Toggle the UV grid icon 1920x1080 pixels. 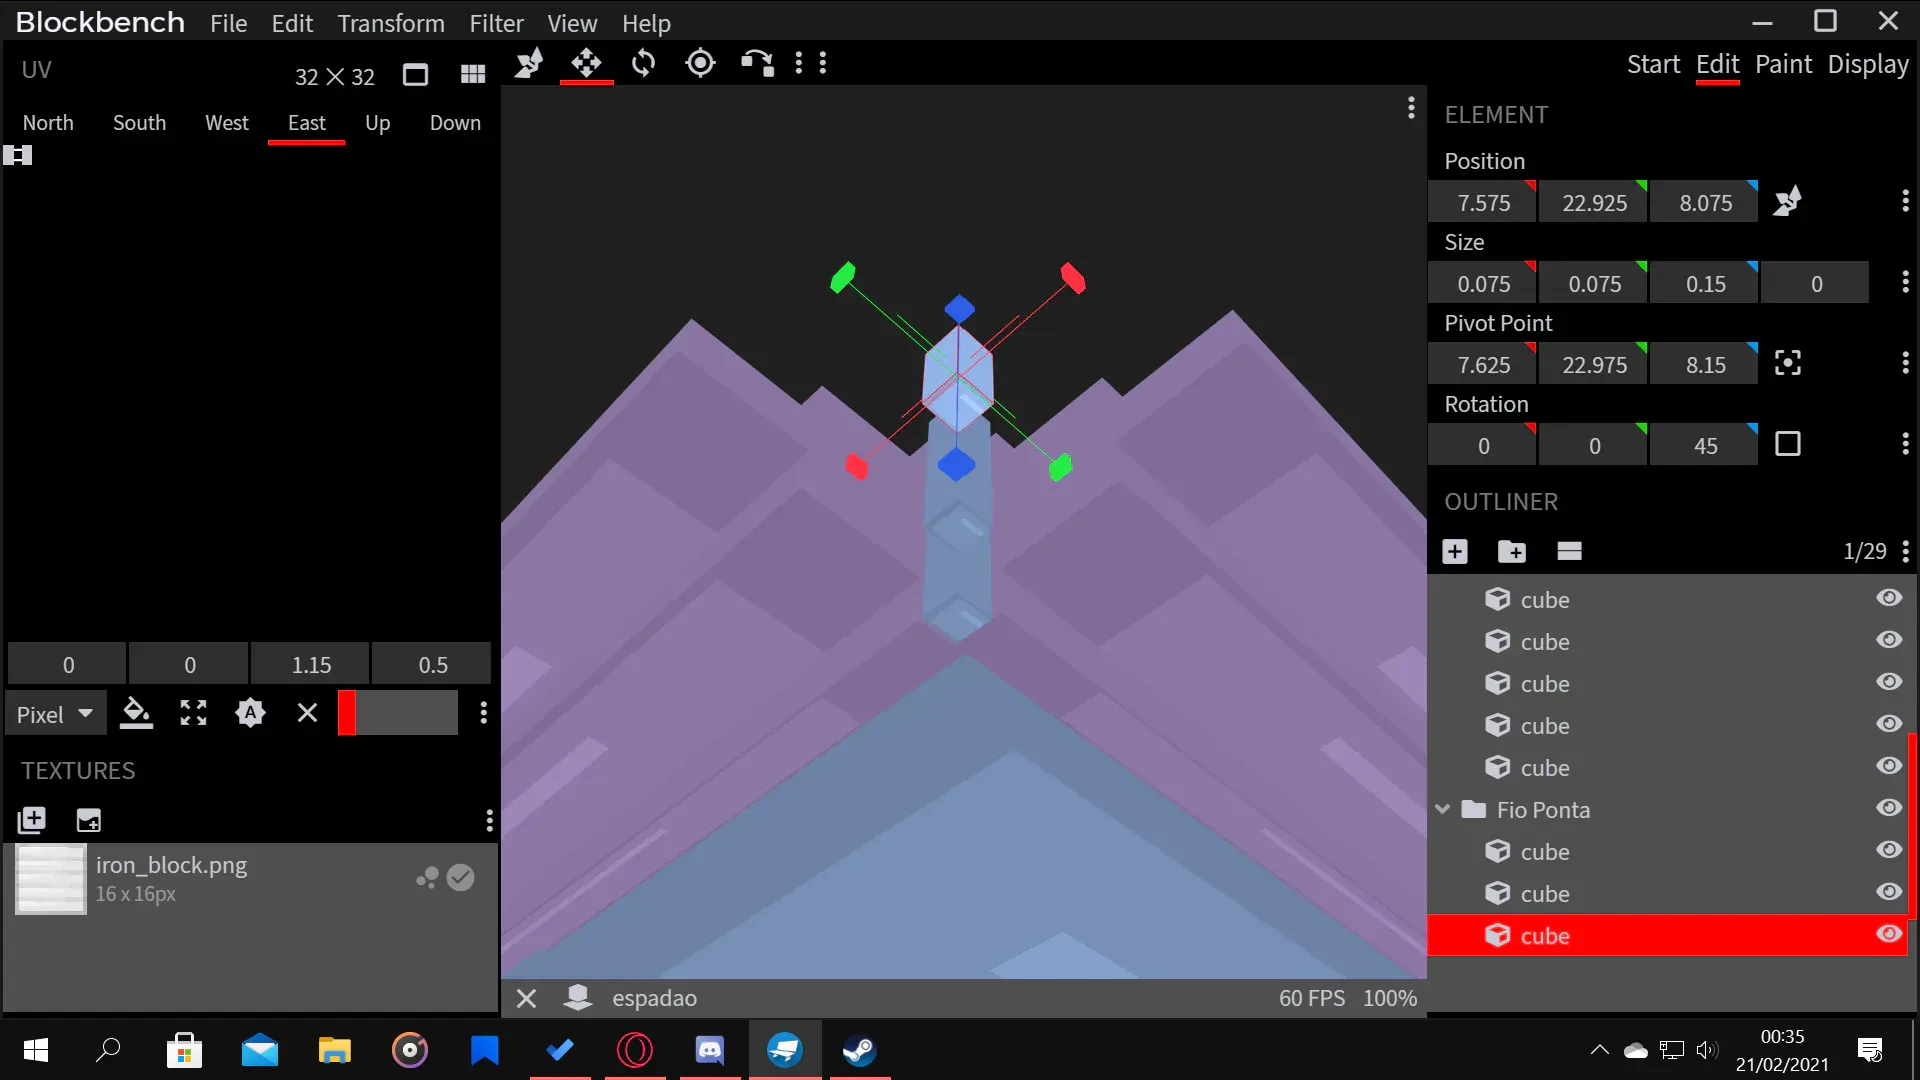point(472,75)
